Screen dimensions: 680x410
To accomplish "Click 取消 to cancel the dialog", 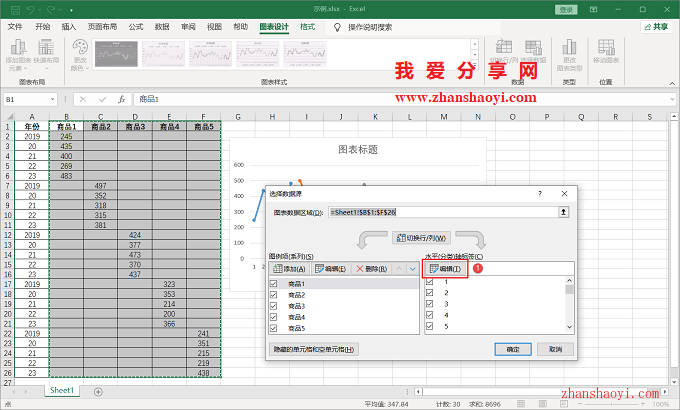I will click(x=556, y=349).
